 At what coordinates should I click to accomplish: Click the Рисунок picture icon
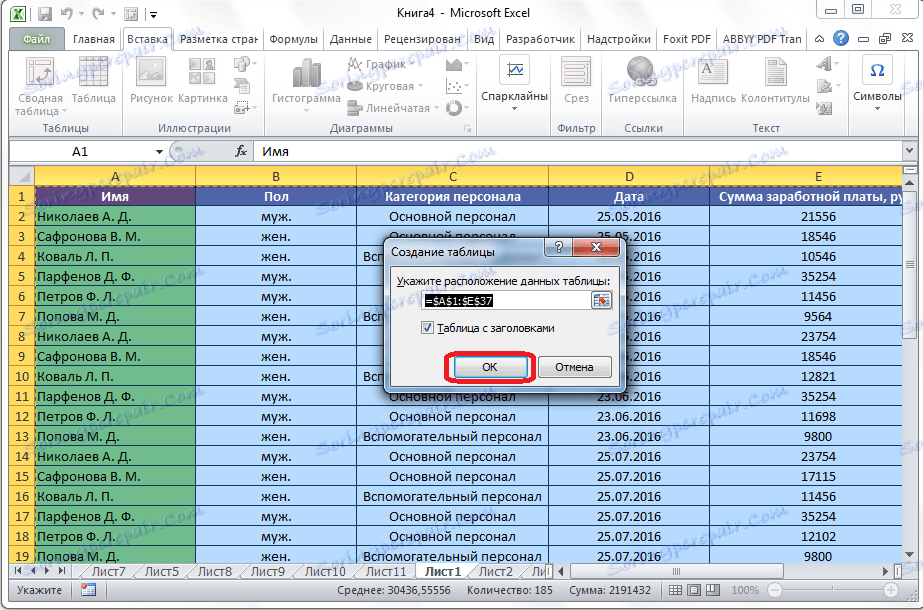tap(151, 72)
